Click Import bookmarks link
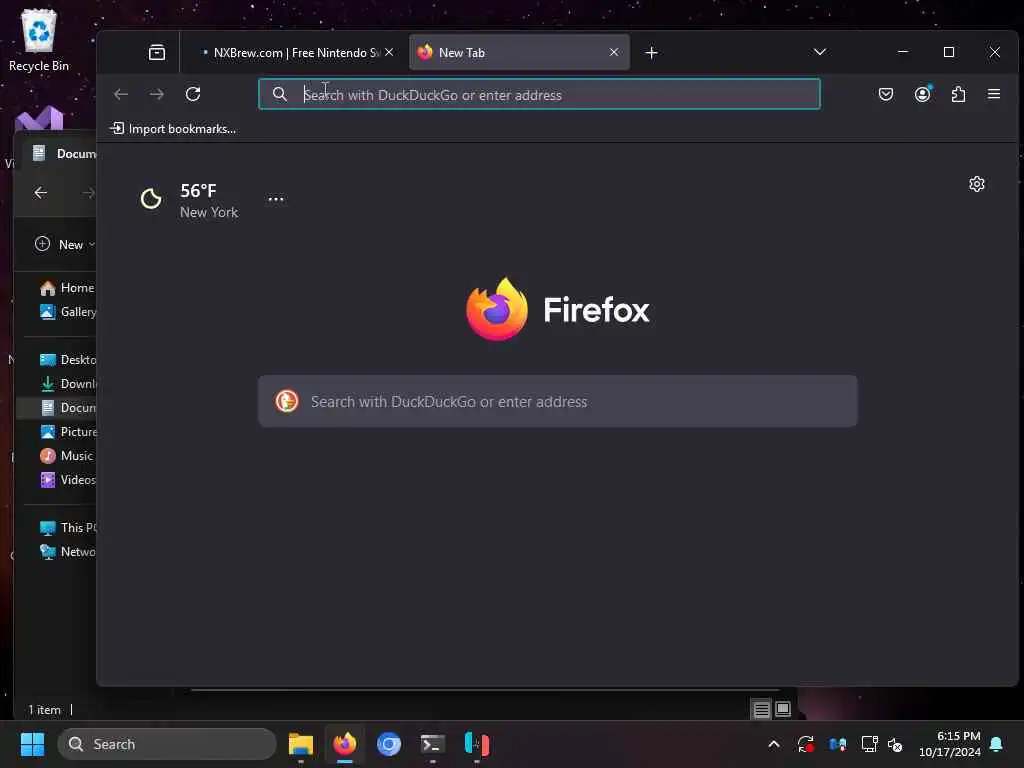The width and height of the screenshot is (1024, 768). [174, 129]
